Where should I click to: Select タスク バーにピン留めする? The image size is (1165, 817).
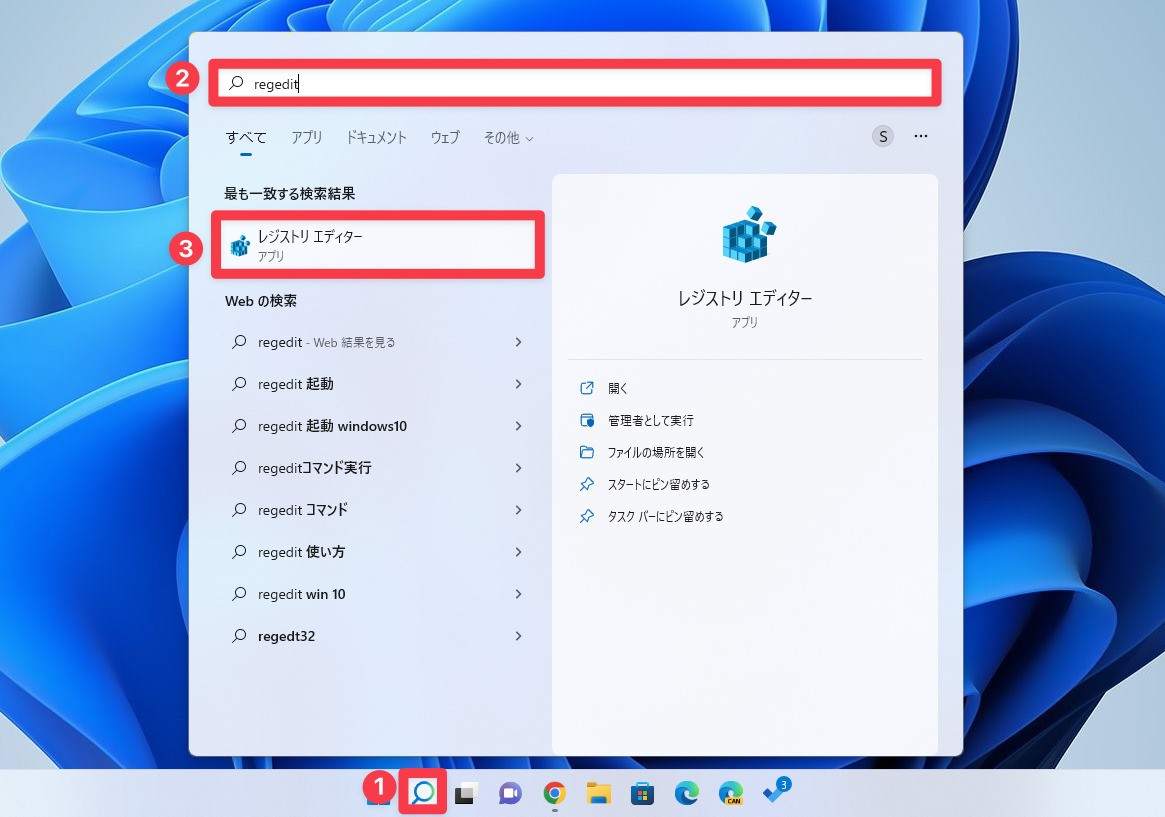(x=665, y=516)
